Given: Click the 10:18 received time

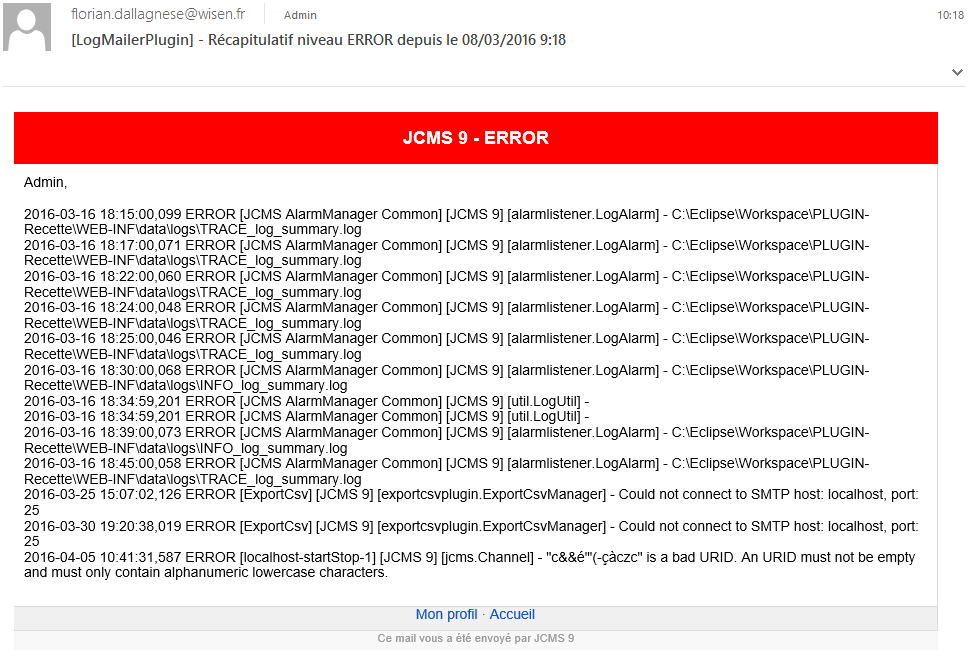Looking at the screenshot, I should [x=950, y=15].
